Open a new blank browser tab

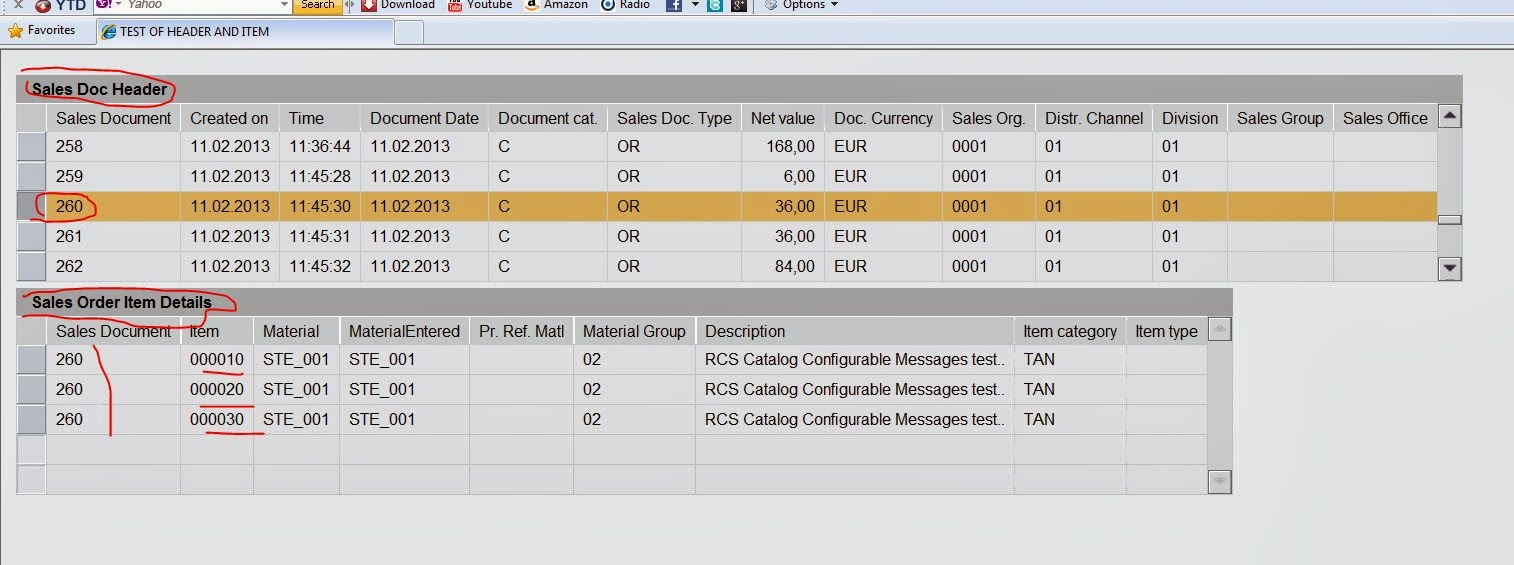[409, 32]
